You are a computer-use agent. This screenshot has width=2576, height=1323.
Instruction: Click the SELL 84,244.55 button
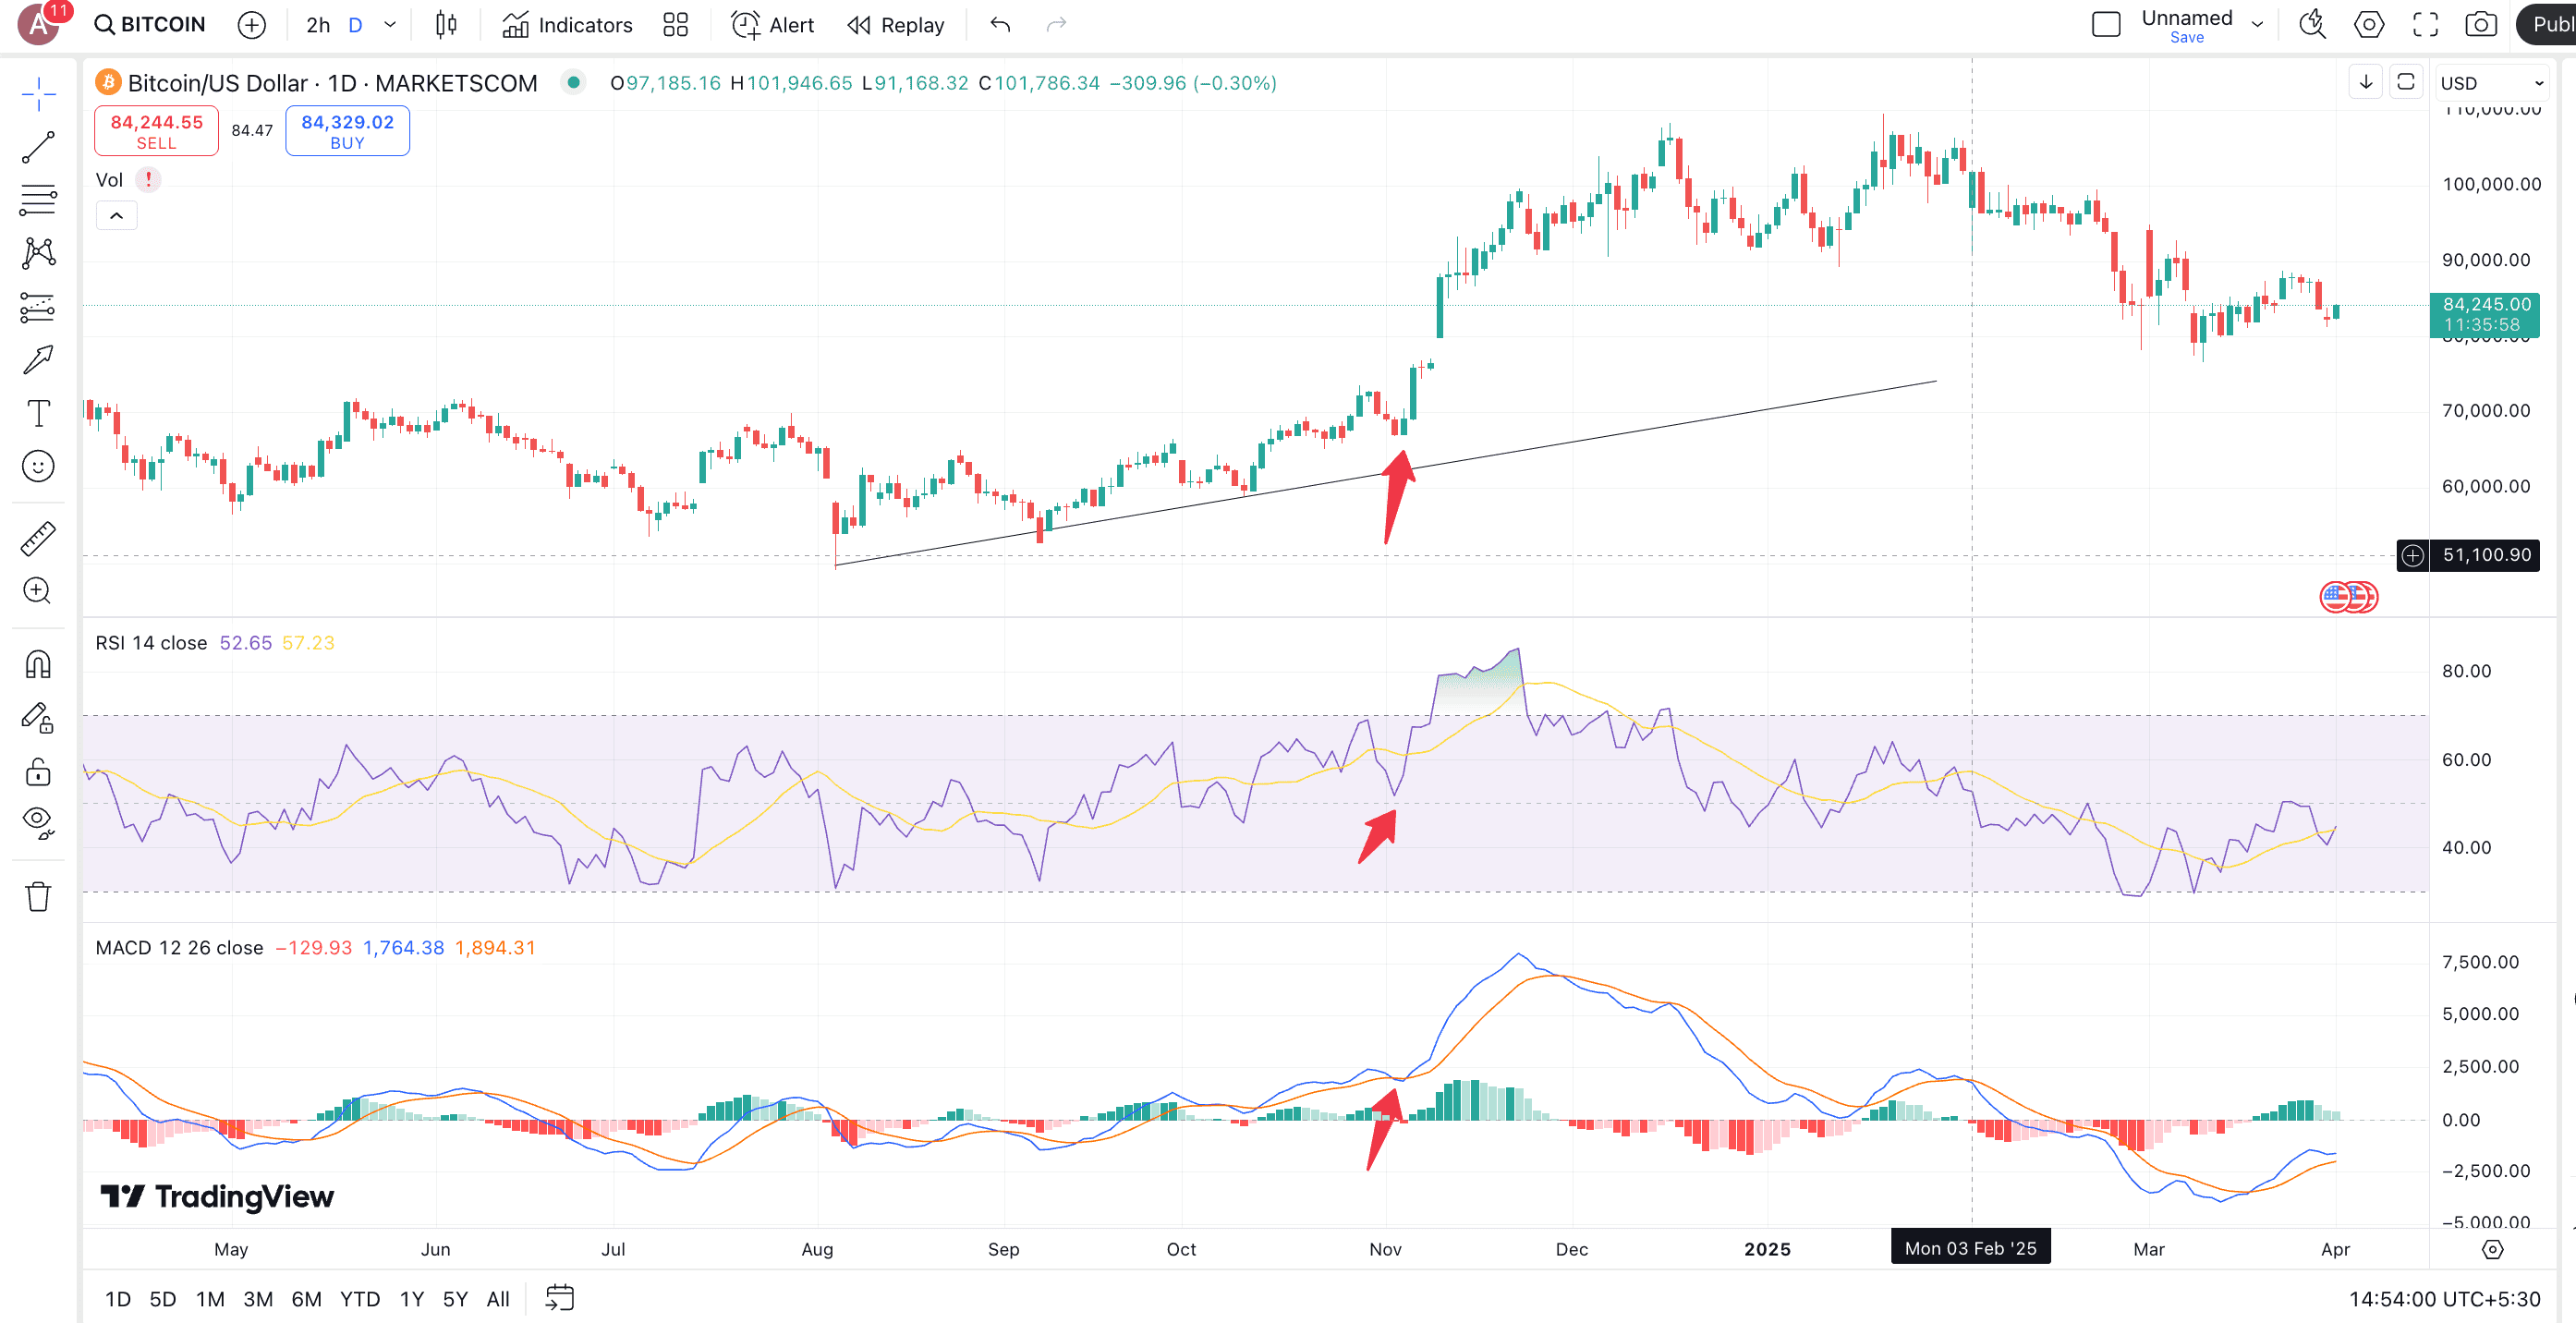point(156,131)
